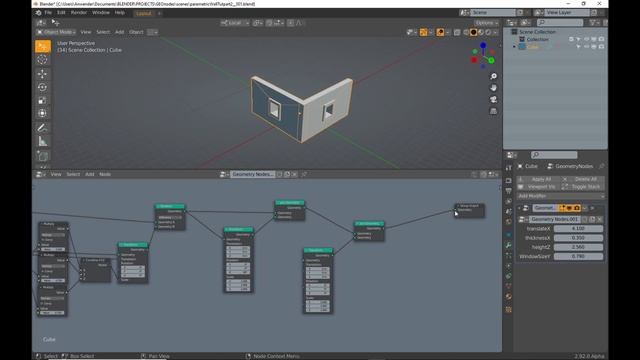Toggle rendered viewport shading mode

click(488, 32)
